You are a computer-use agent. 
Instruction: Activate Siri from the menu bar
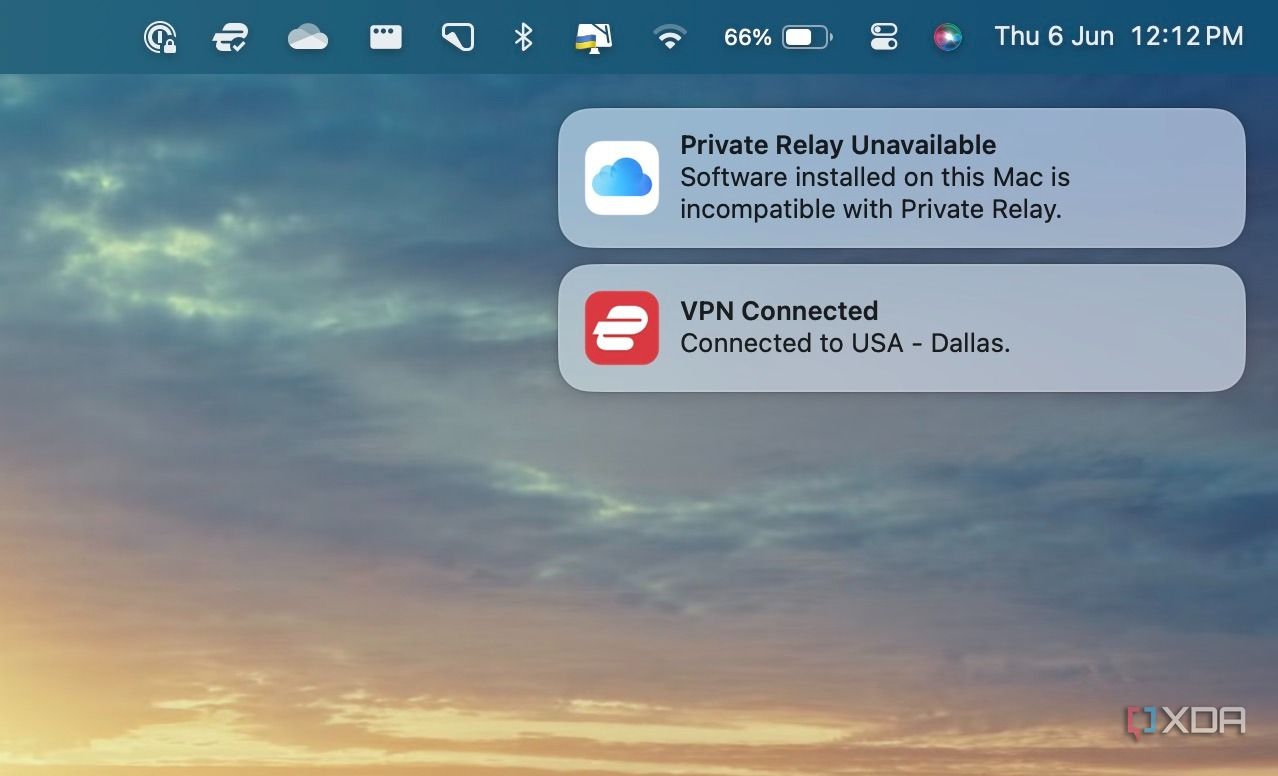[946, 37]
